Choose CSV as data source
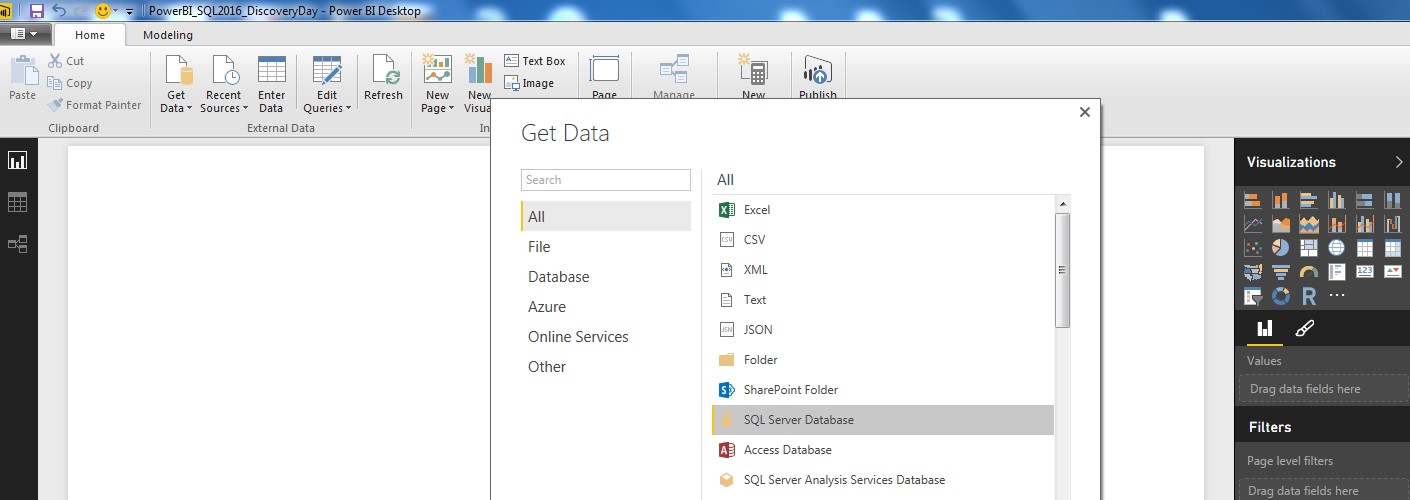 click(x=883, y=240)
